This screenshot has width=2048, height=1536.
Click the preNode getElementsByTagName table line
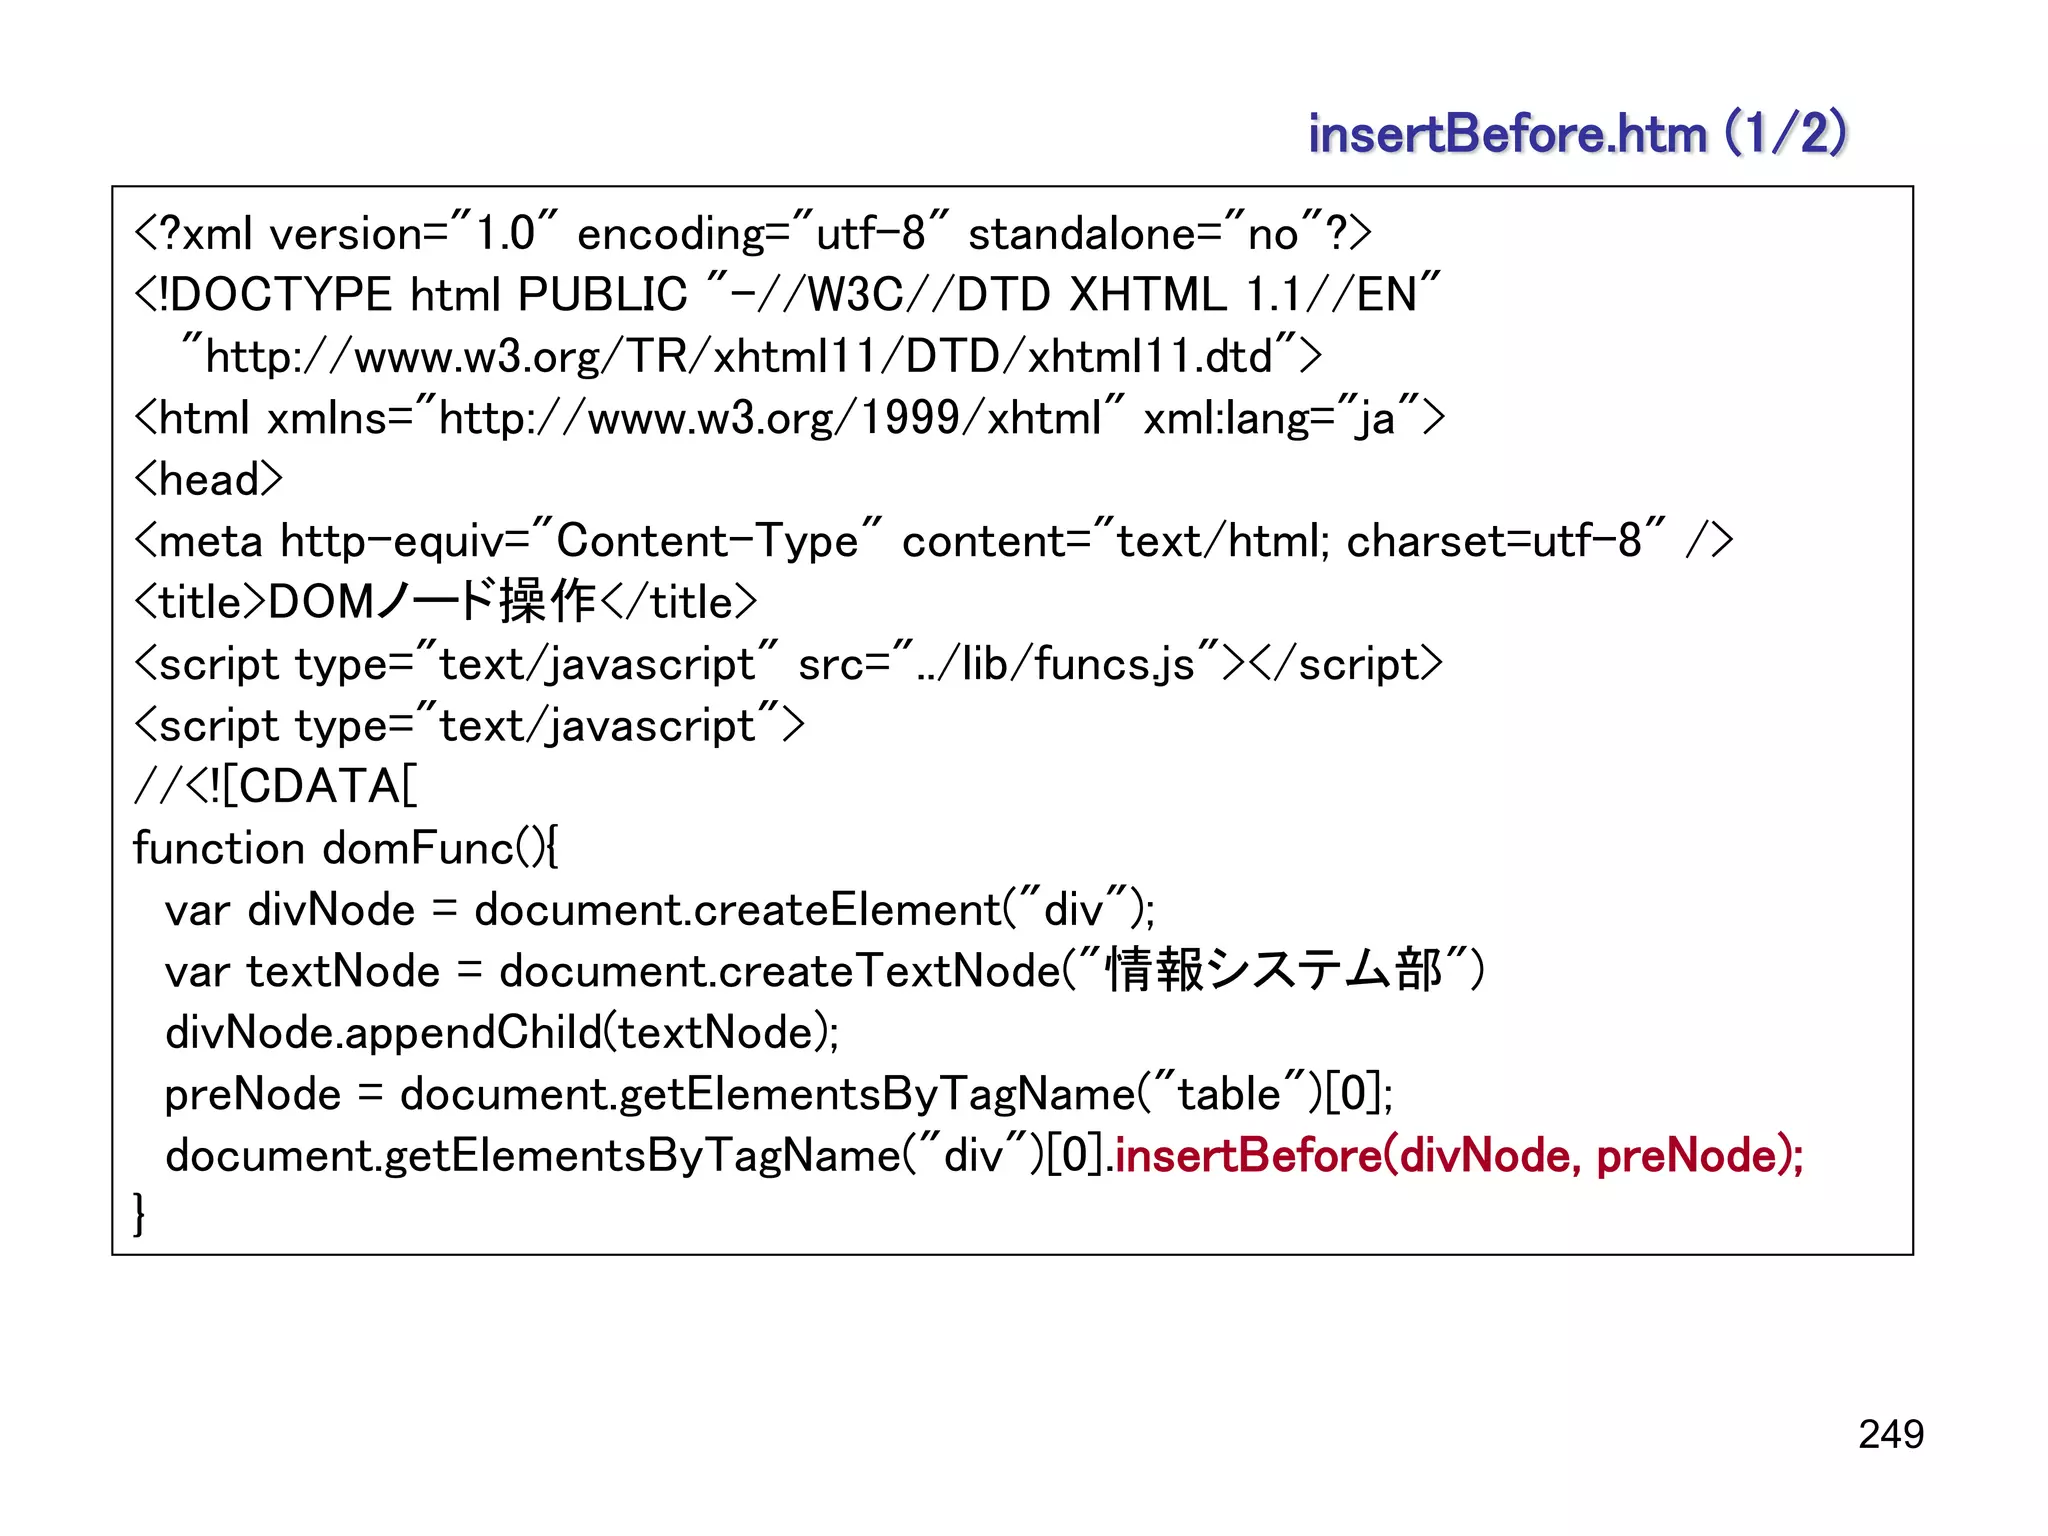[779, 1094]
